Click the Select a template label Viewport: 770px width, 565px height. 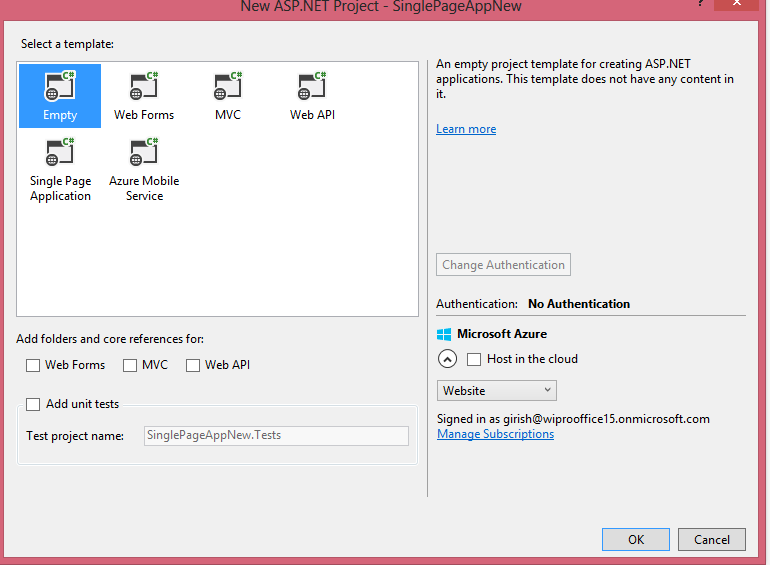pyautogui.click(x=67, y=44)
